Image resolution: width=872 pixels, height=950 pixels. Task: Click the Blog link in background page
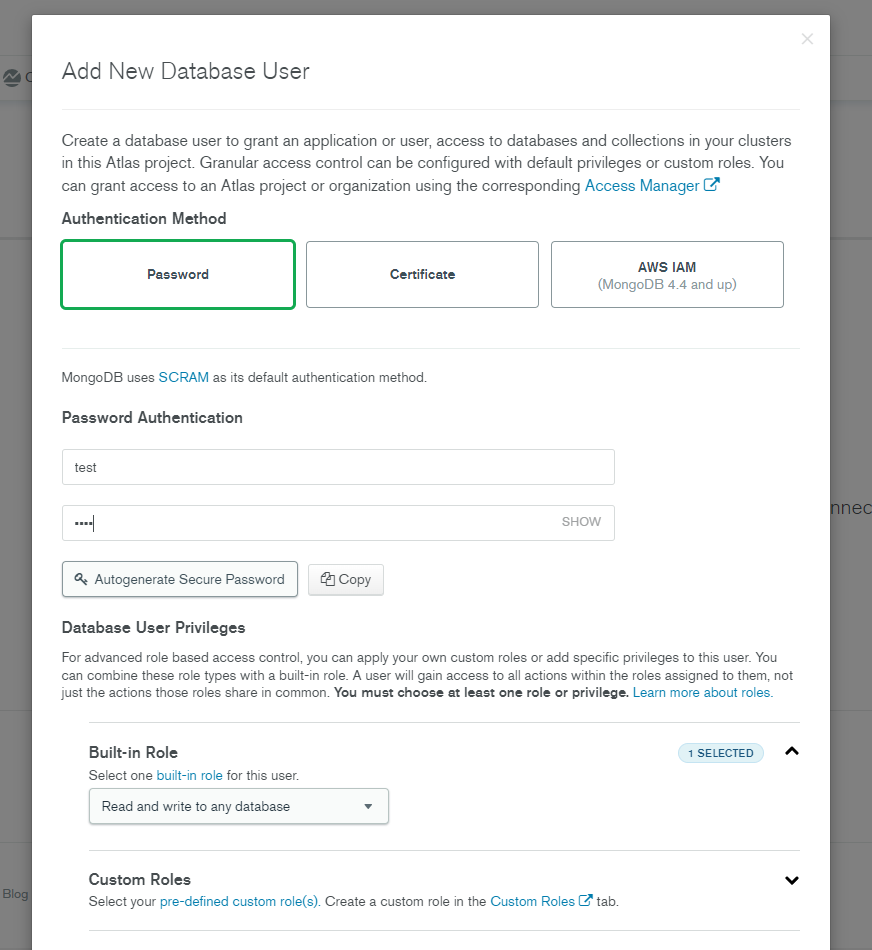point(15,894)
